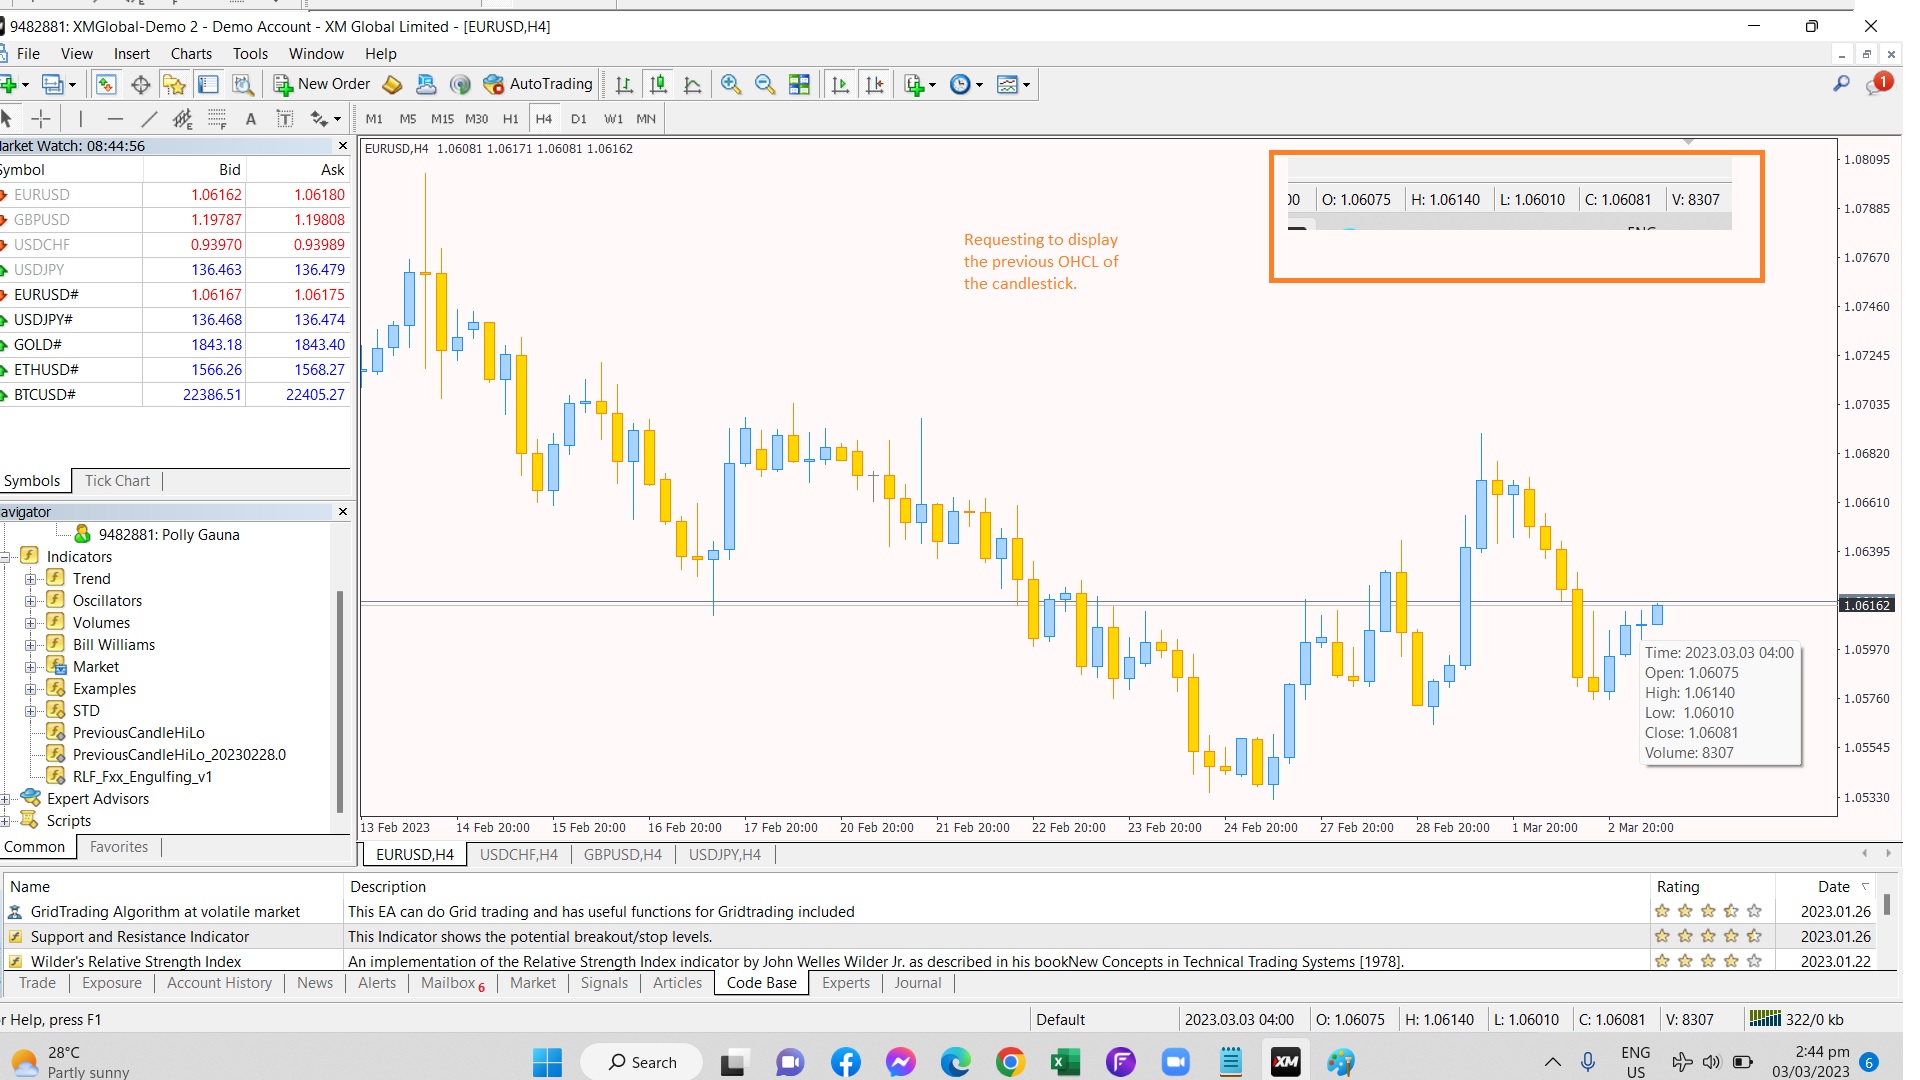Viewport: 1920px width, 1080px height.
Task: Open the Charts menu
Action: [190, 54]
